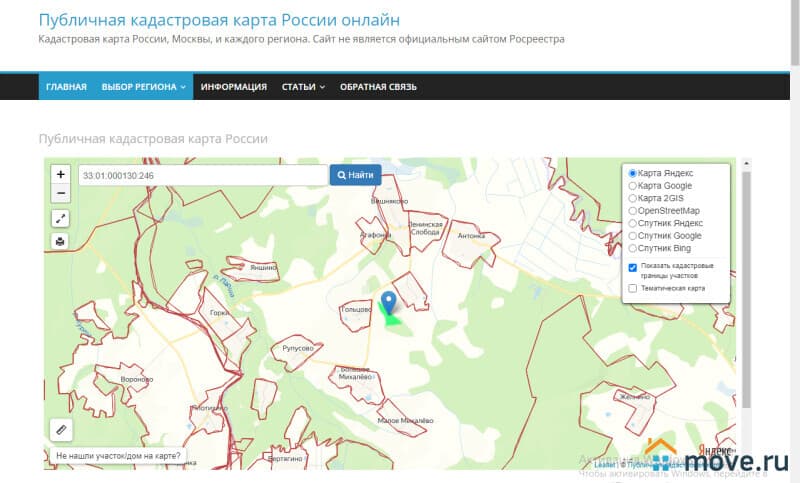Viewport: 800px width, 483px height.
Task: Expand Выбор региона dropdown menu
Action: click(144, 87)
